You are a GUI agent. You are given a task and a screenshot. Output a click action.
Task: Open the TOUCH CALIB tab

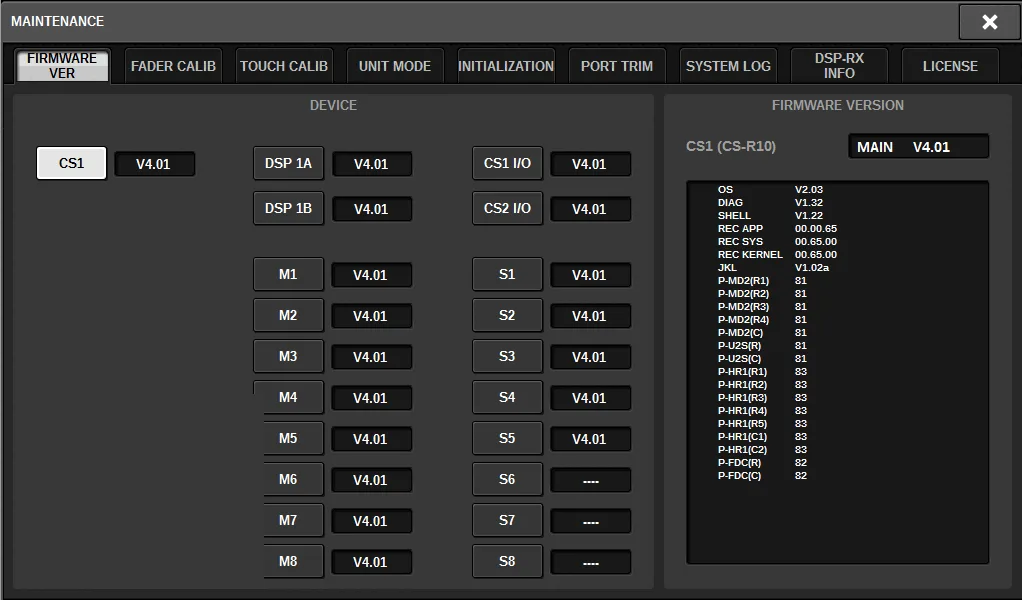click(284, 66)
